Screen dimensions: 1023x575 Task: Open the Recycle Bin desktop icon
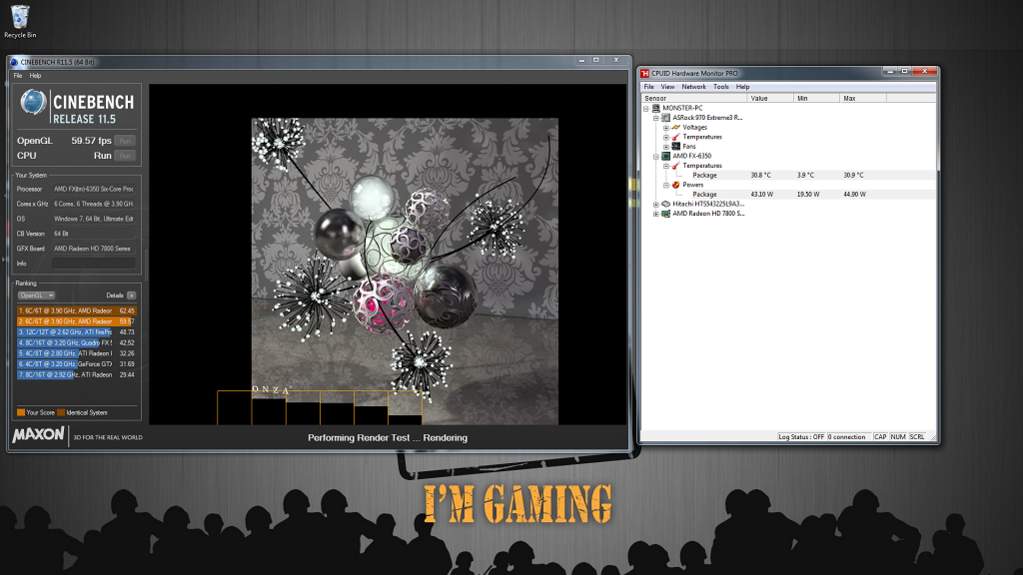[x=20, y=22]
